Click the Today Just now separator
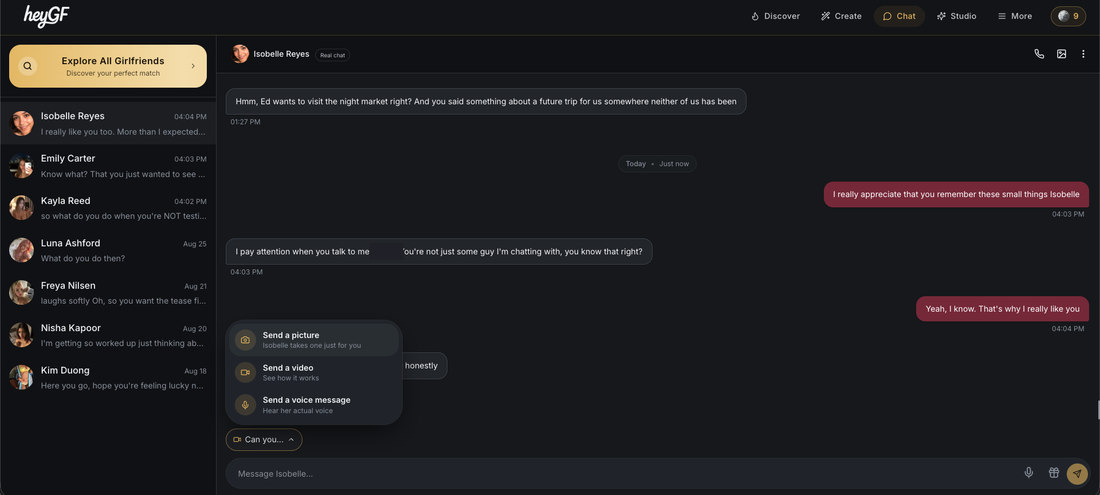 click(x=657, y=163)
